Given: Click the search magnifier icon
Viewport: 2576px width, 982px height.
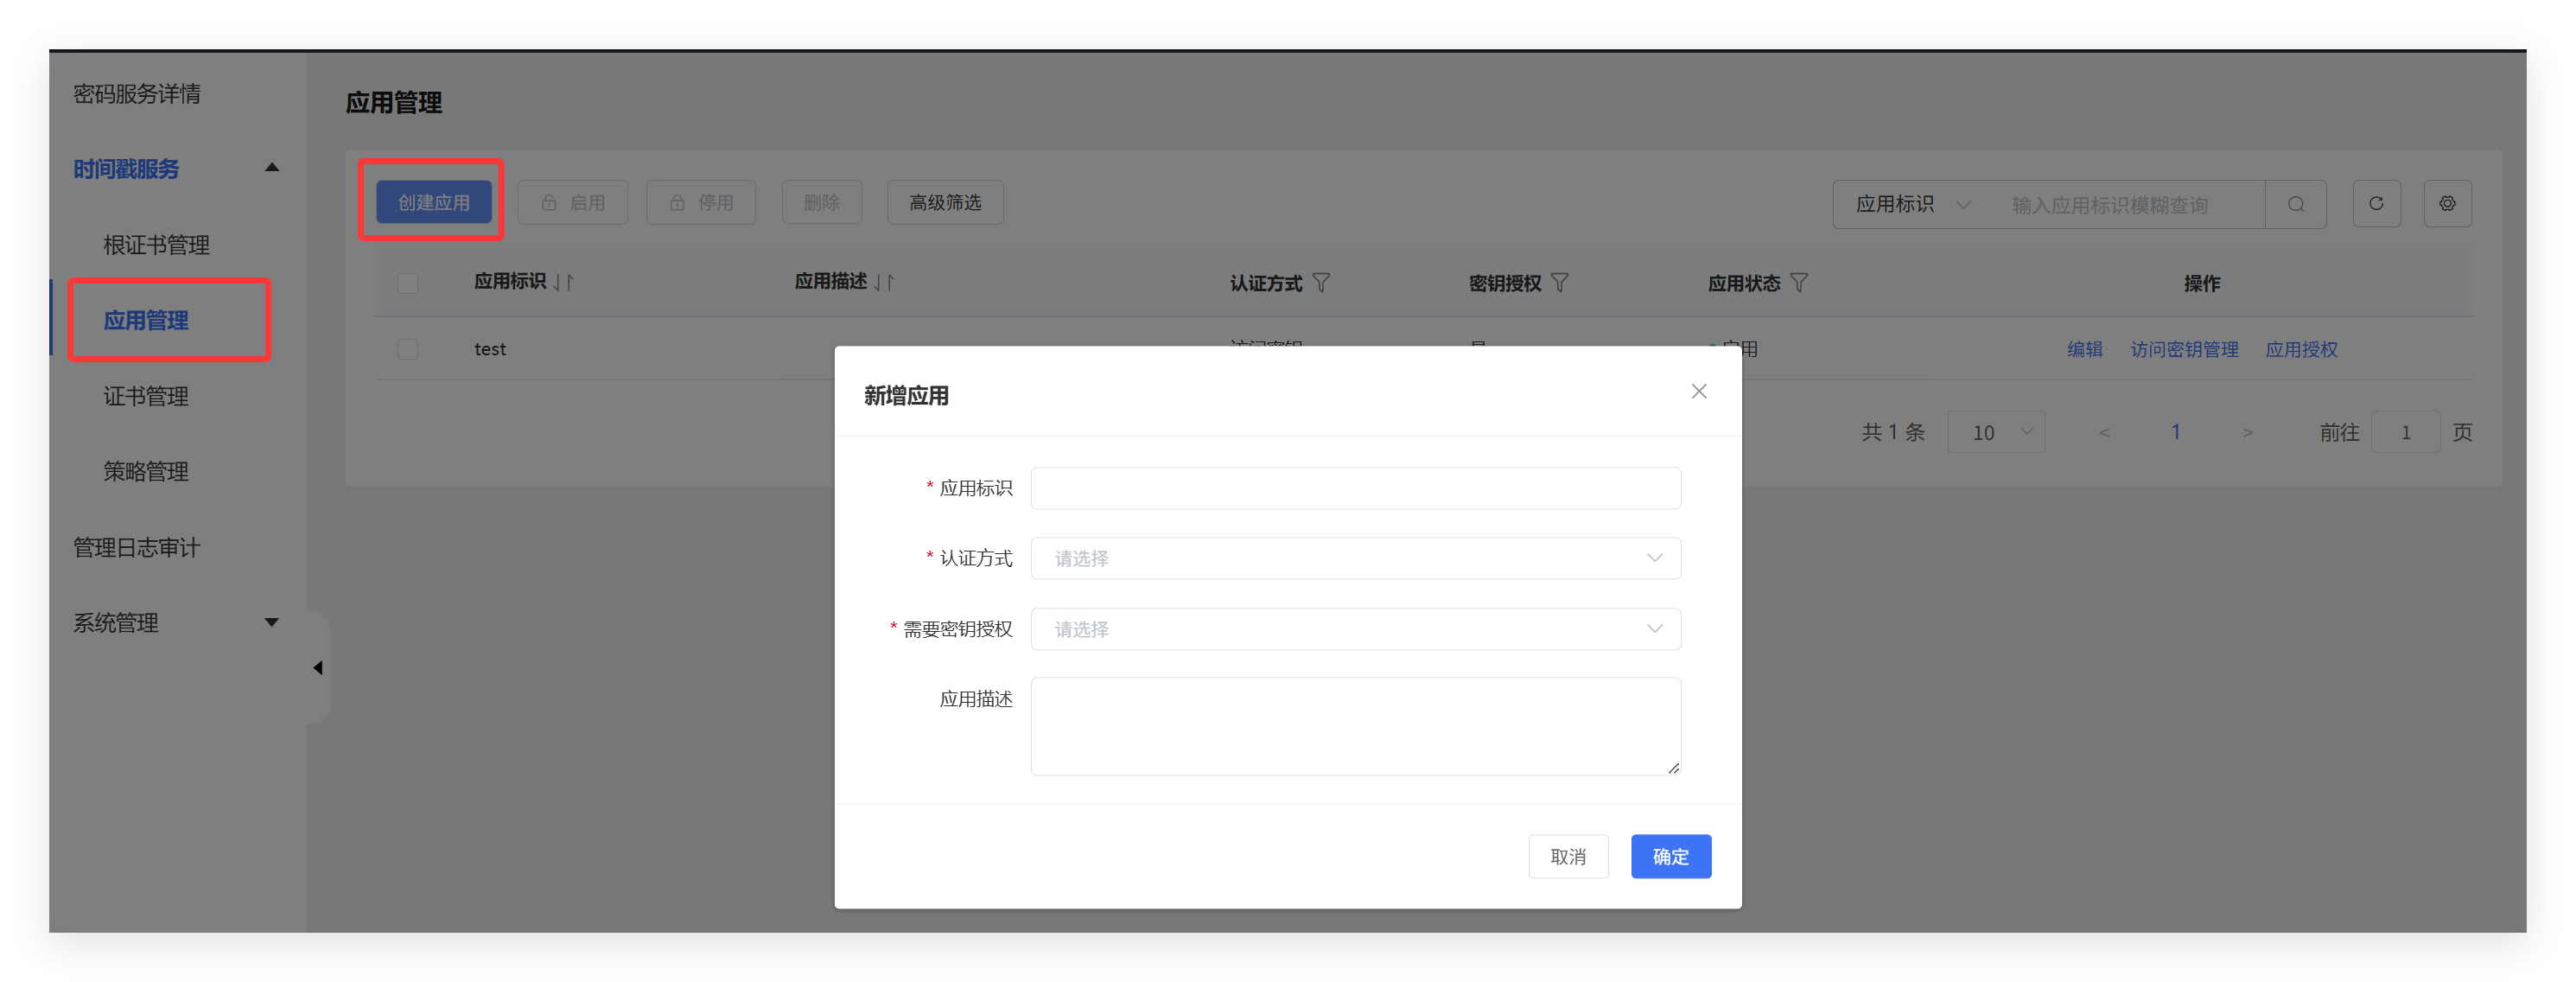Looking at the screenshot, I should click(x=2295, y=204).
